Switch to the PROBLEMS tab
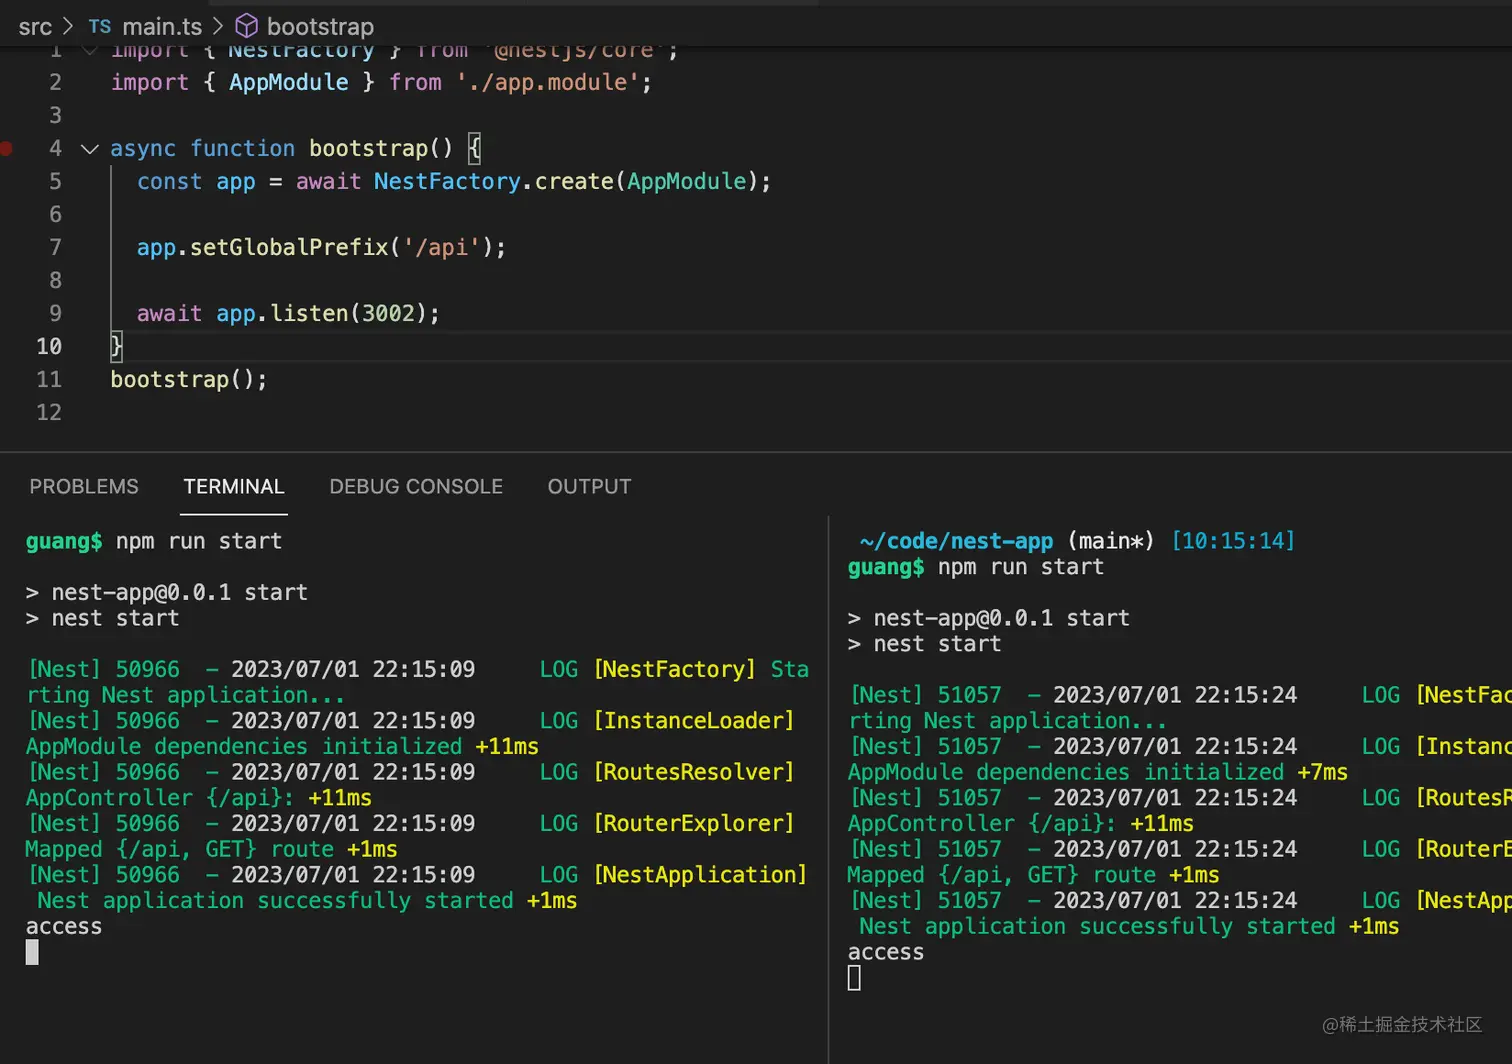This screenshot has width=1512, height=1064. (84, 487)
